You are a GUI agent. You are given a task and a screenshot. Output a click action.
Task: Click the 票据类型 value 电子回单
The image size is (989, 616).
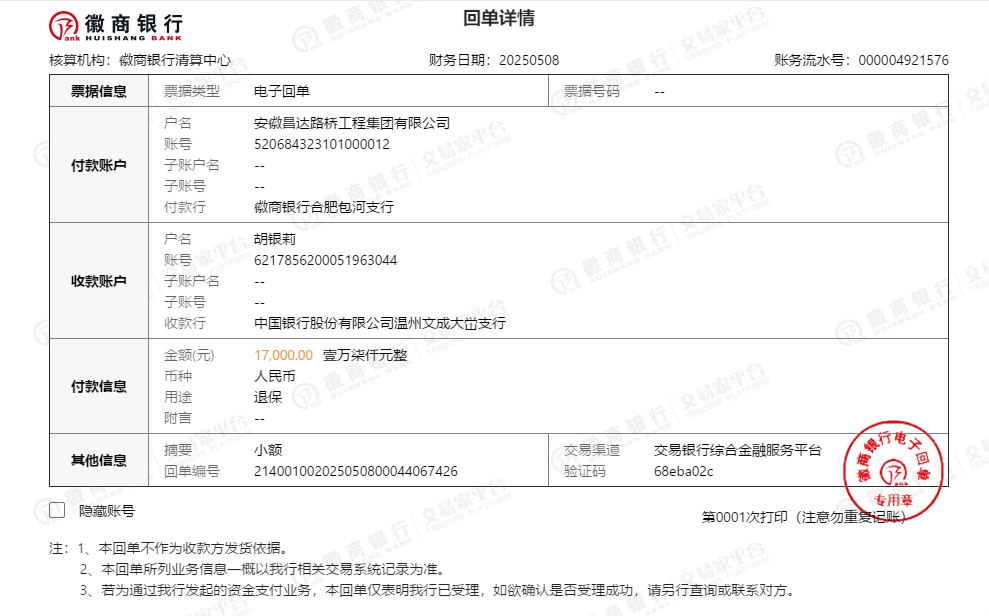(282, 91)
